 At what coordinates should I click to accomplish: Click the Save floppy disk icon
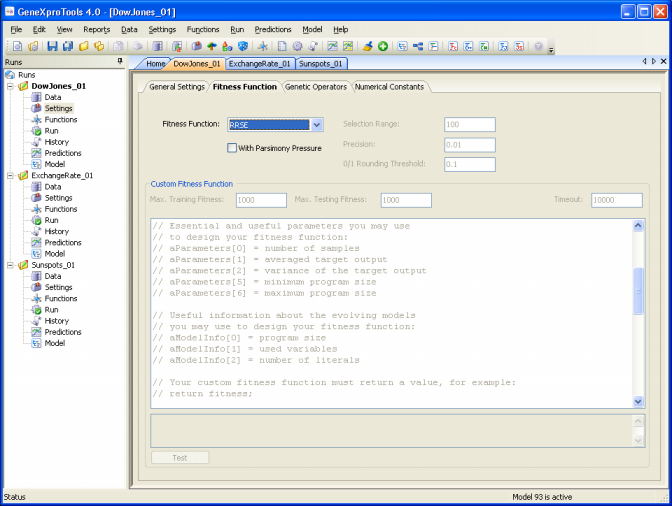click(52, 46)
